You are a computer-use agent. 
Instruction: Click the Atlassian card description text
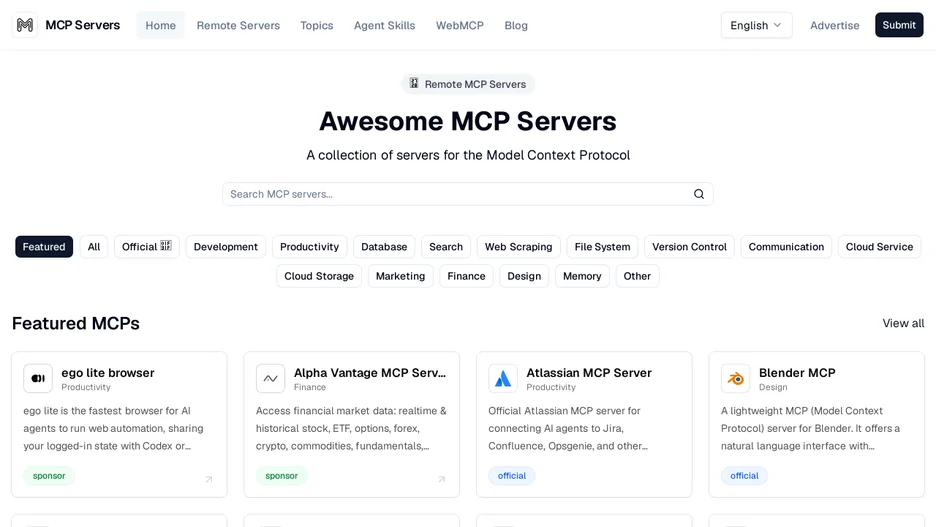click(x=568, y=429)
